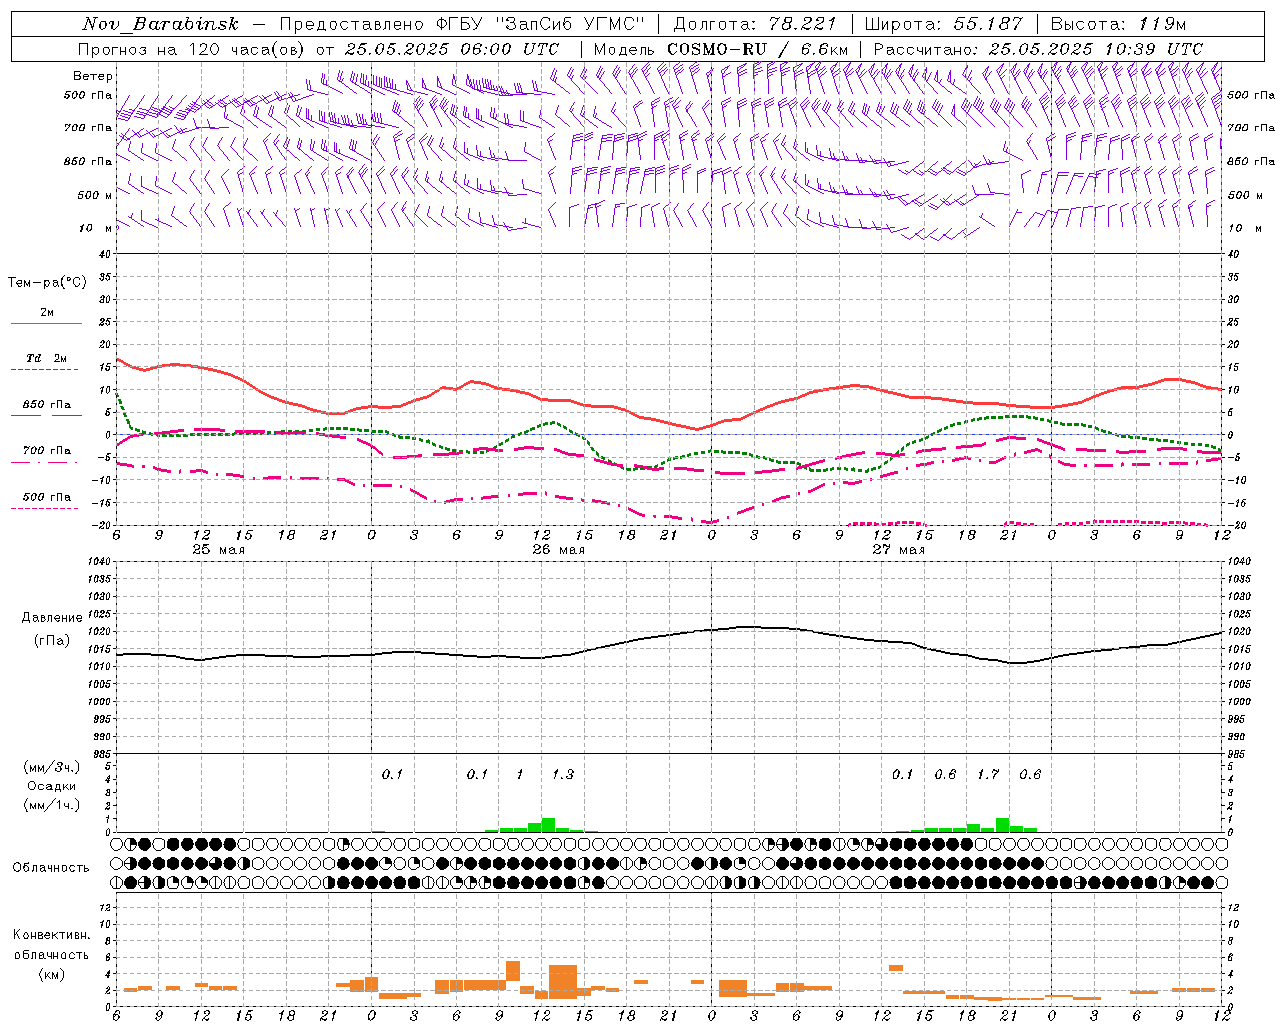Click the "Конвективн." convective cloud label
The width and height of the screenshot is (1280, 1024).
(x=51, y=935)
